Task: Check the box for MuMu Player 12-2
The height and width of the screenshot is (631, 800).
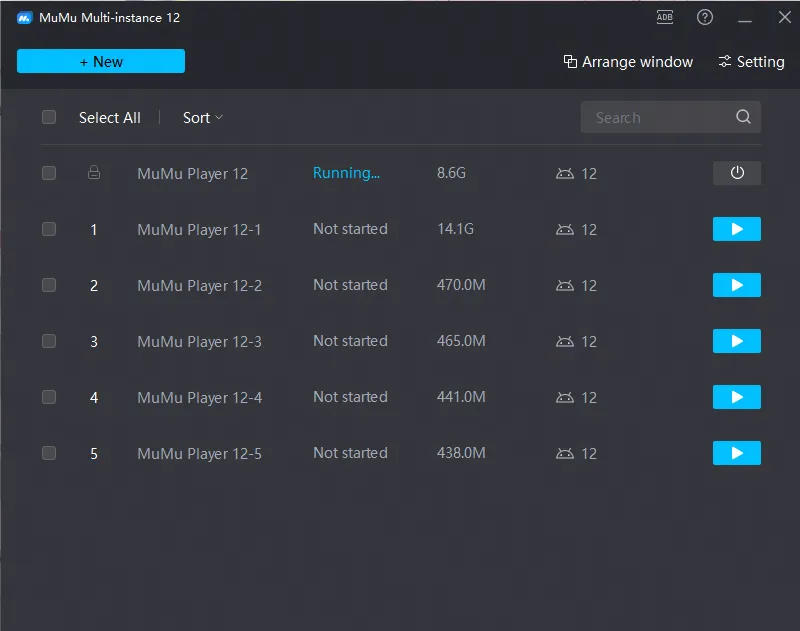Action: [x=49, y=285]
